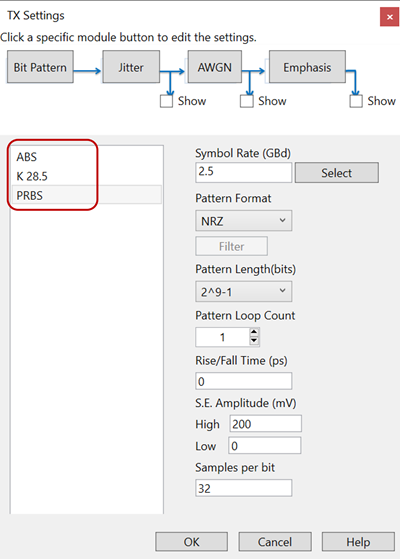
Task: Click the Symbol Rate input field
Action: pos(243,172)
